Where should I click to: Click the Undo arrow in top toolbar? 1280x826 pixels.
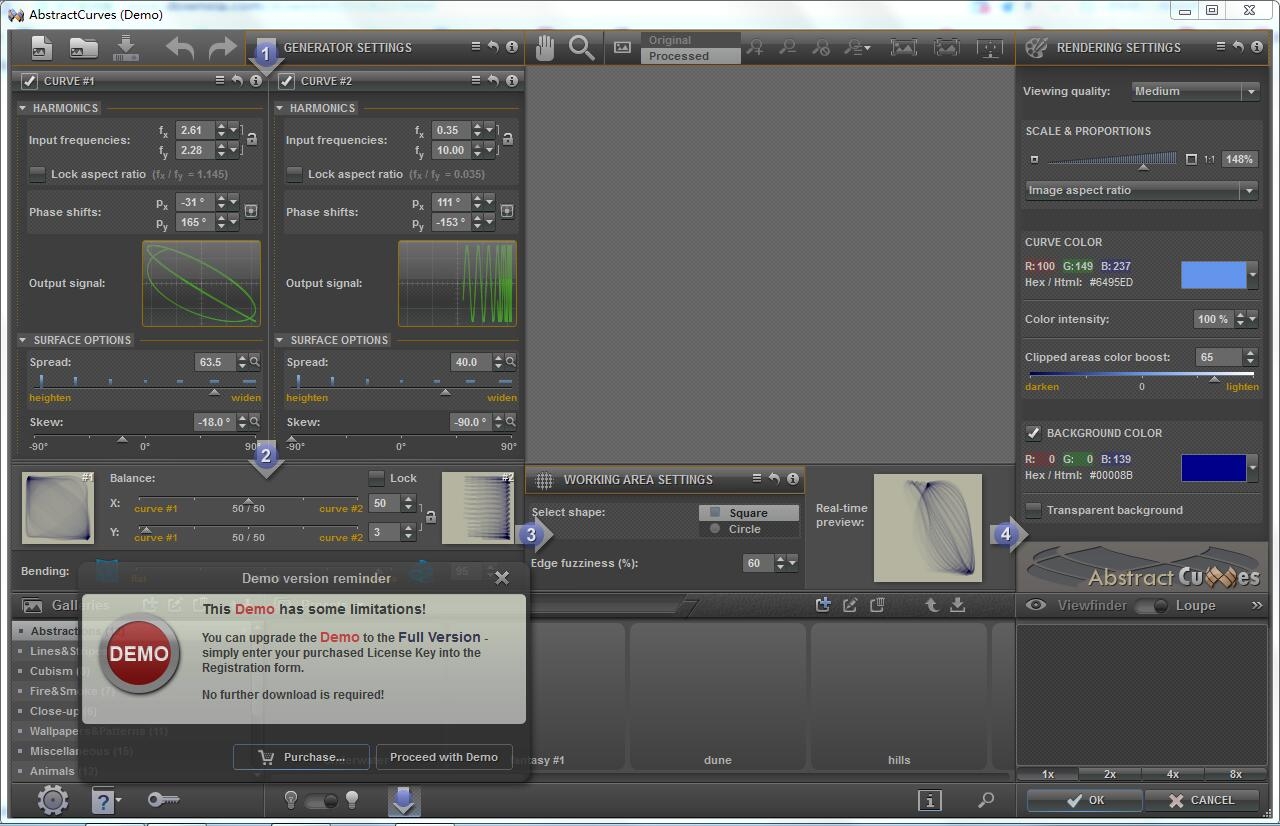[x=180, y=47]
